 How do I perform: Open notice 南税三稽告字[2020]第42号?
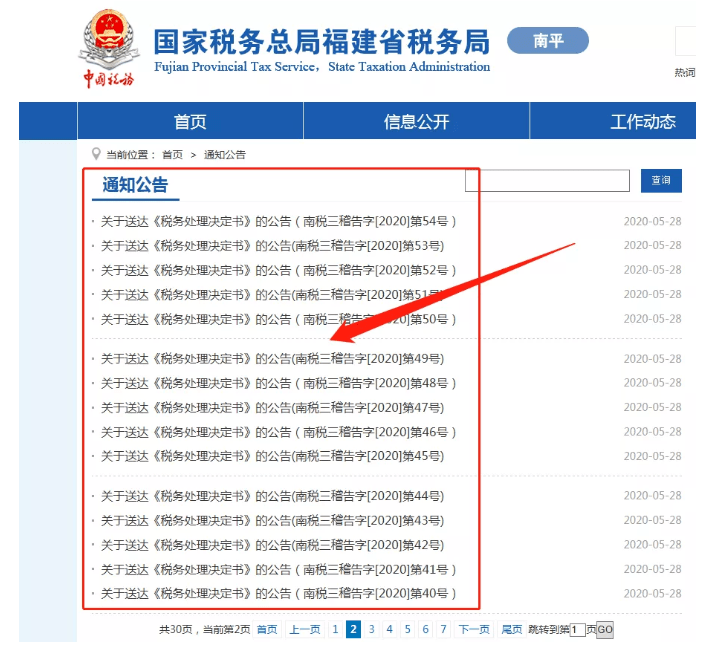pyautogui.click(x=273, y=545)
